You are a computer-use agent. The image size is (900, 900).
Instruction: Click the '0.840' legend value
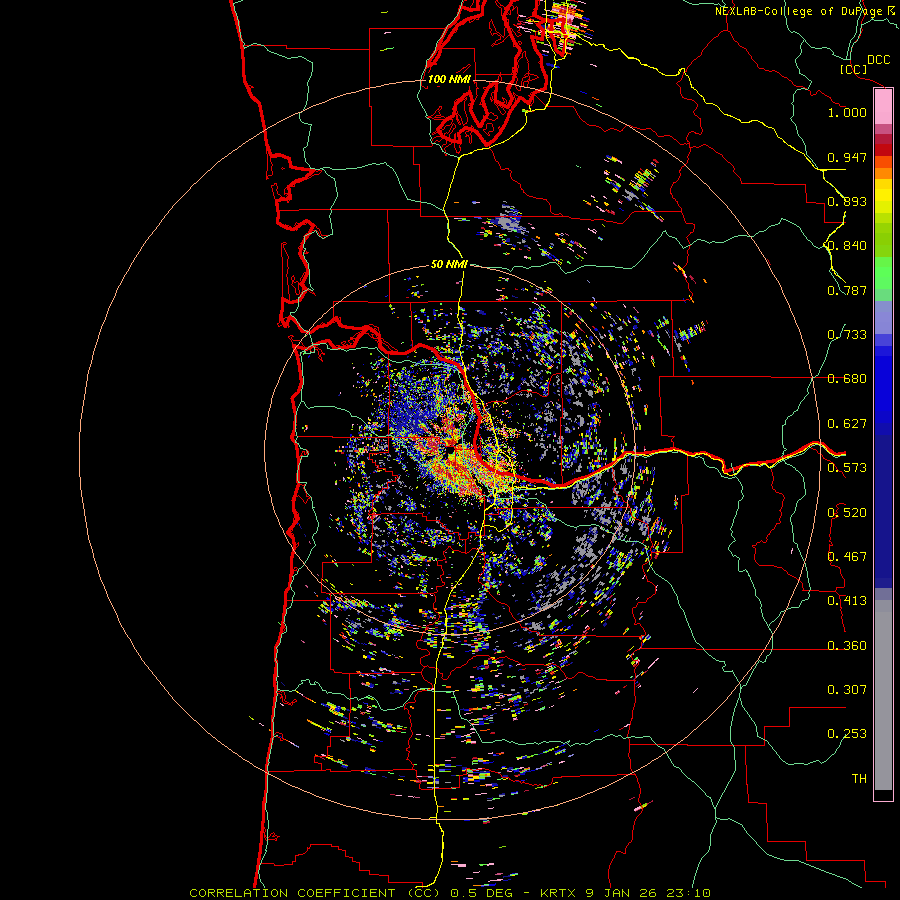pos(847,246)
